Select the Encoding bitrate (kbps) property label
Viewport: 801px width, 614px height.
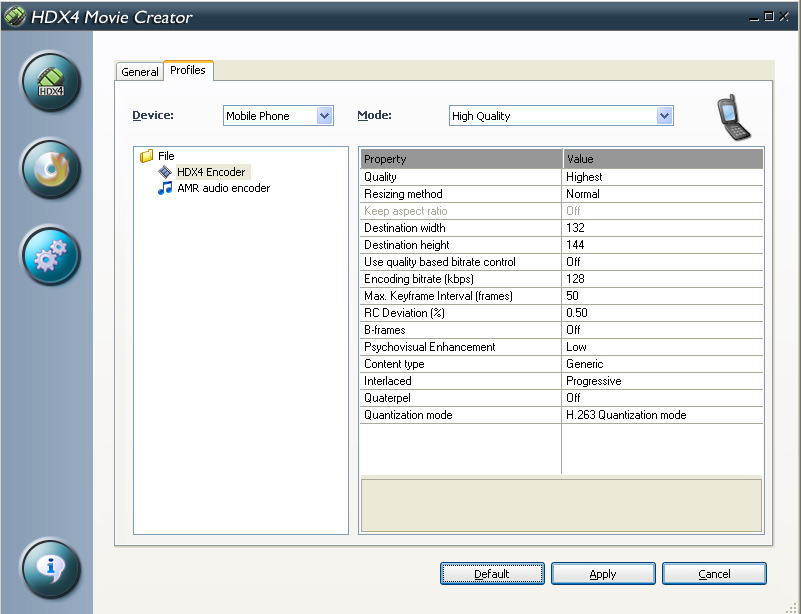(x=419, y=279)
